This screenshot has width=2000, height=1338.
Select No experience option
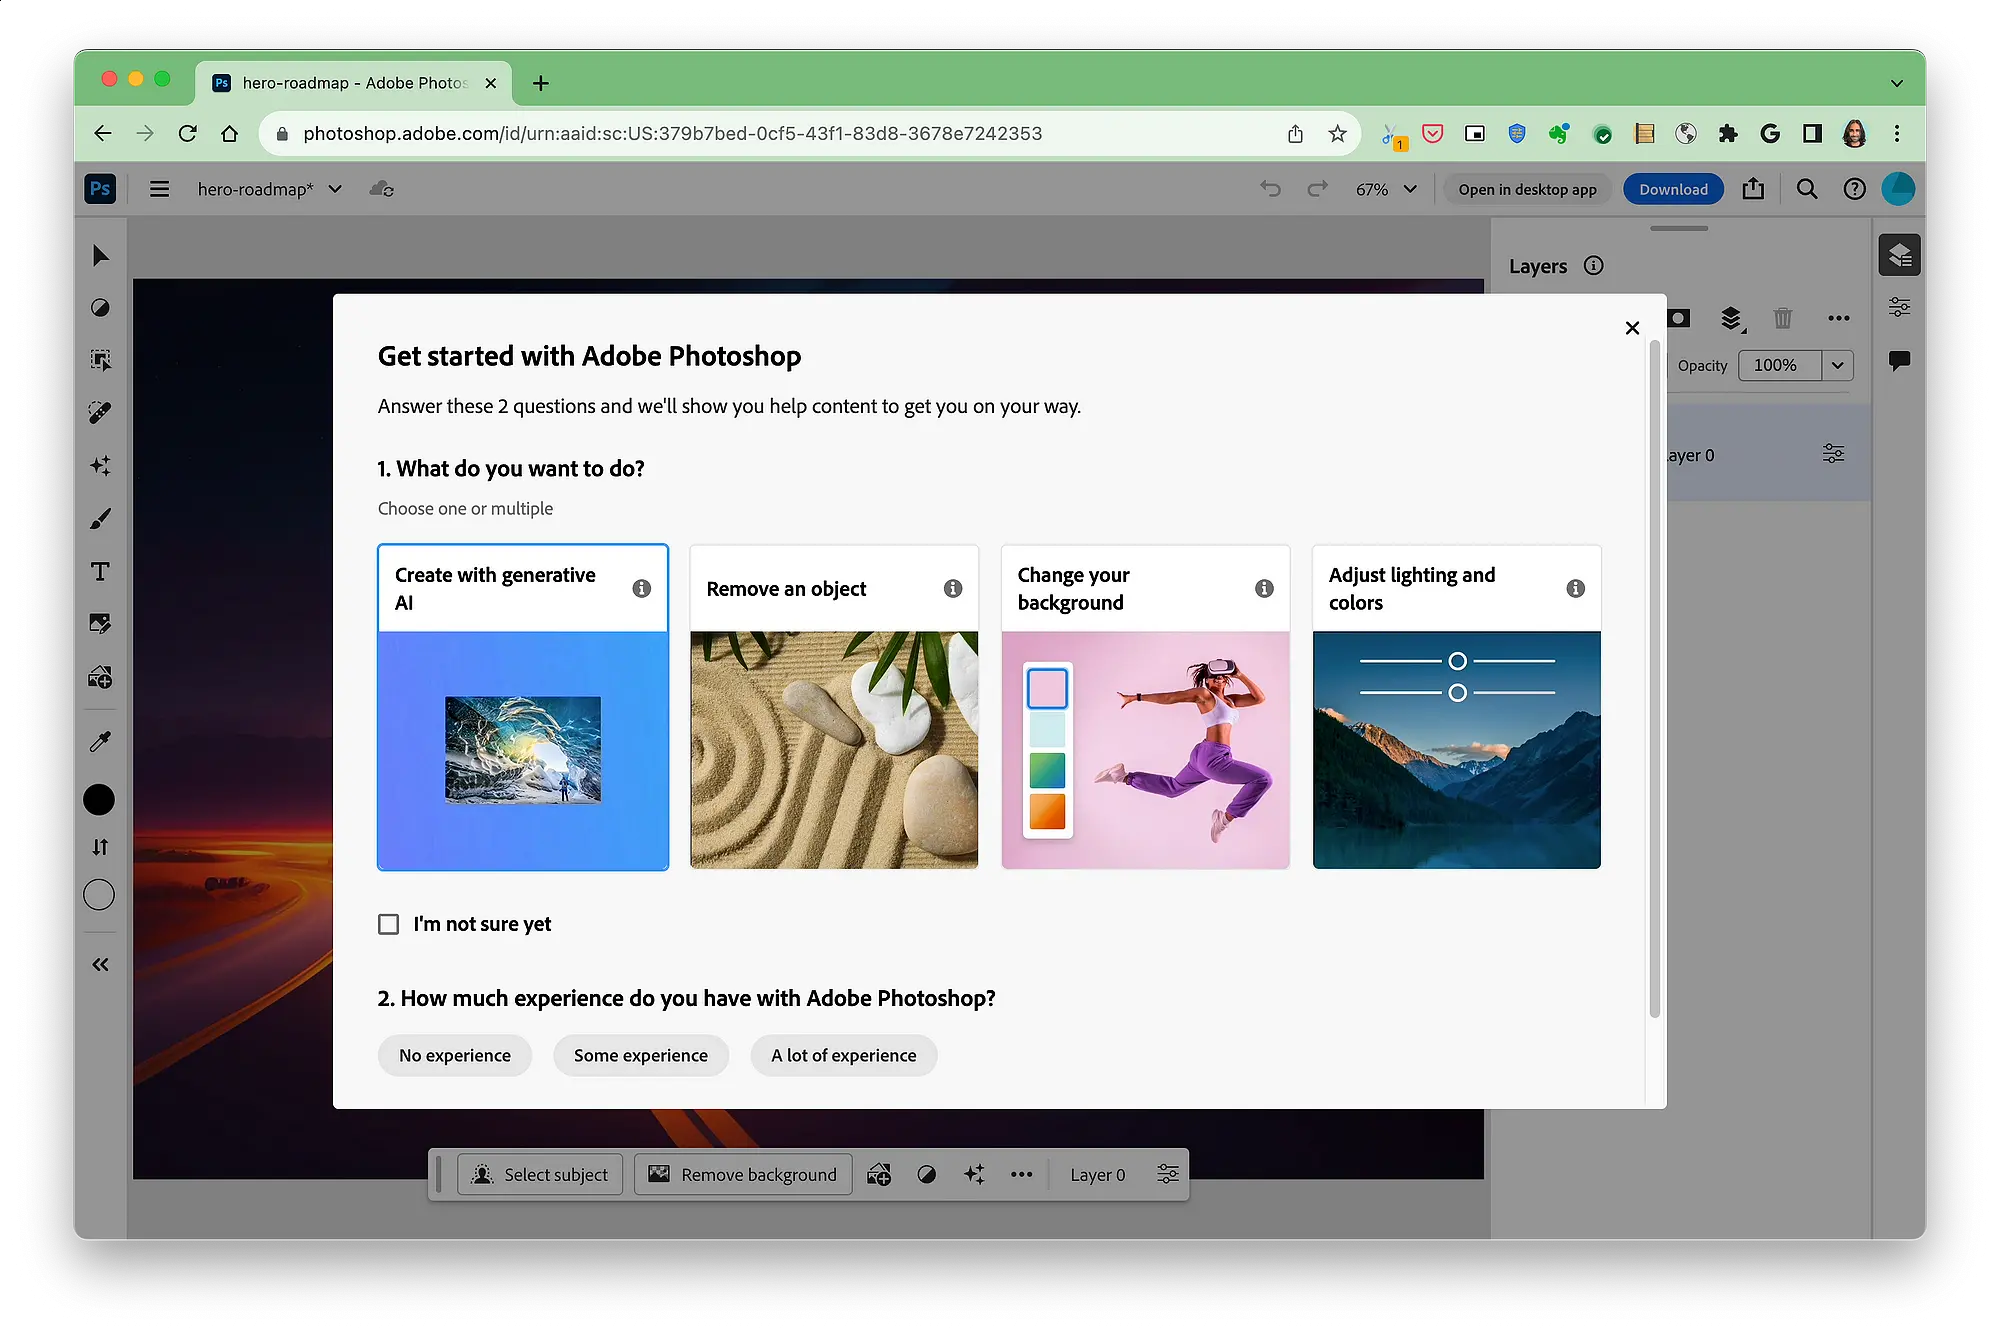[455, 1054]
